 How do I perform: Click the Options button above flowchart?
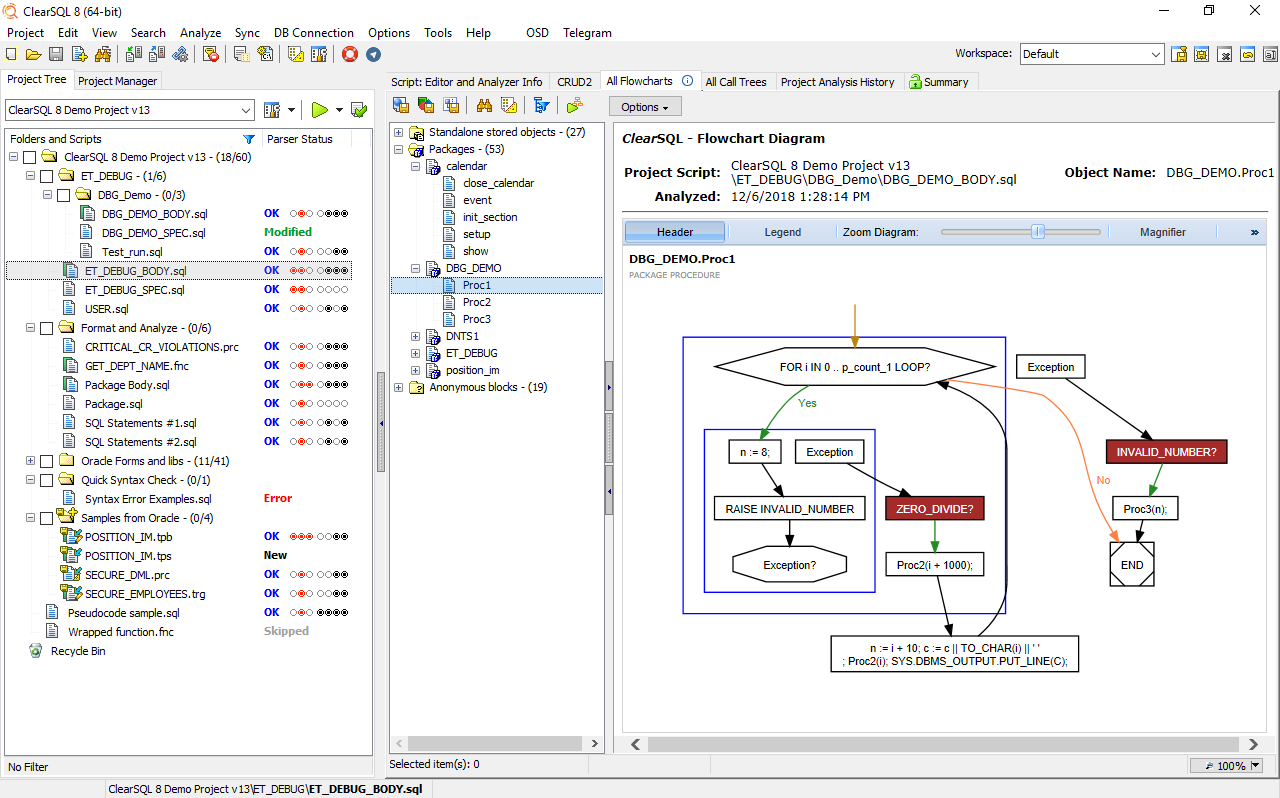point(645,107)
